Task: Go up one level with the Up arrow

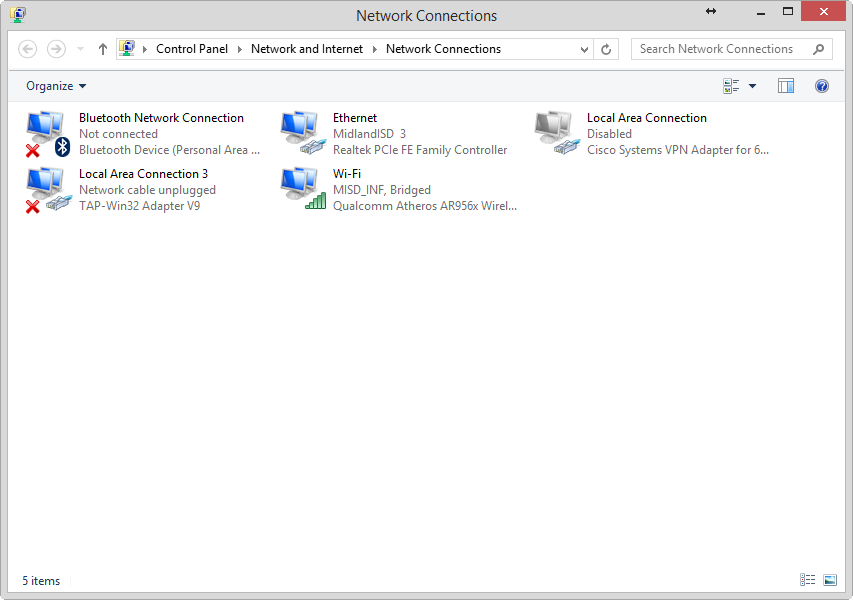Action: [102, 49]
